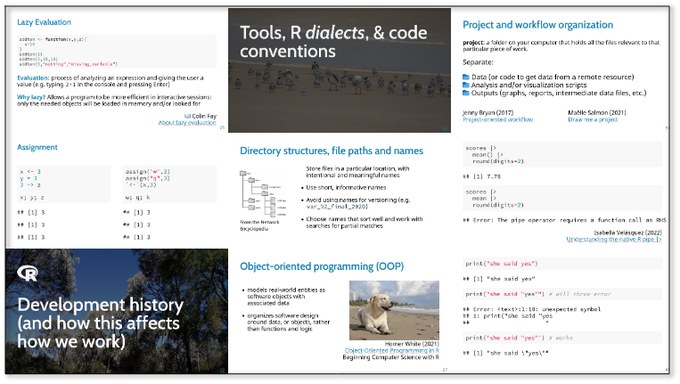Select the Tools, R dialects title slide
This screenshot has height=384, width=680.
(x=339, y=70)
